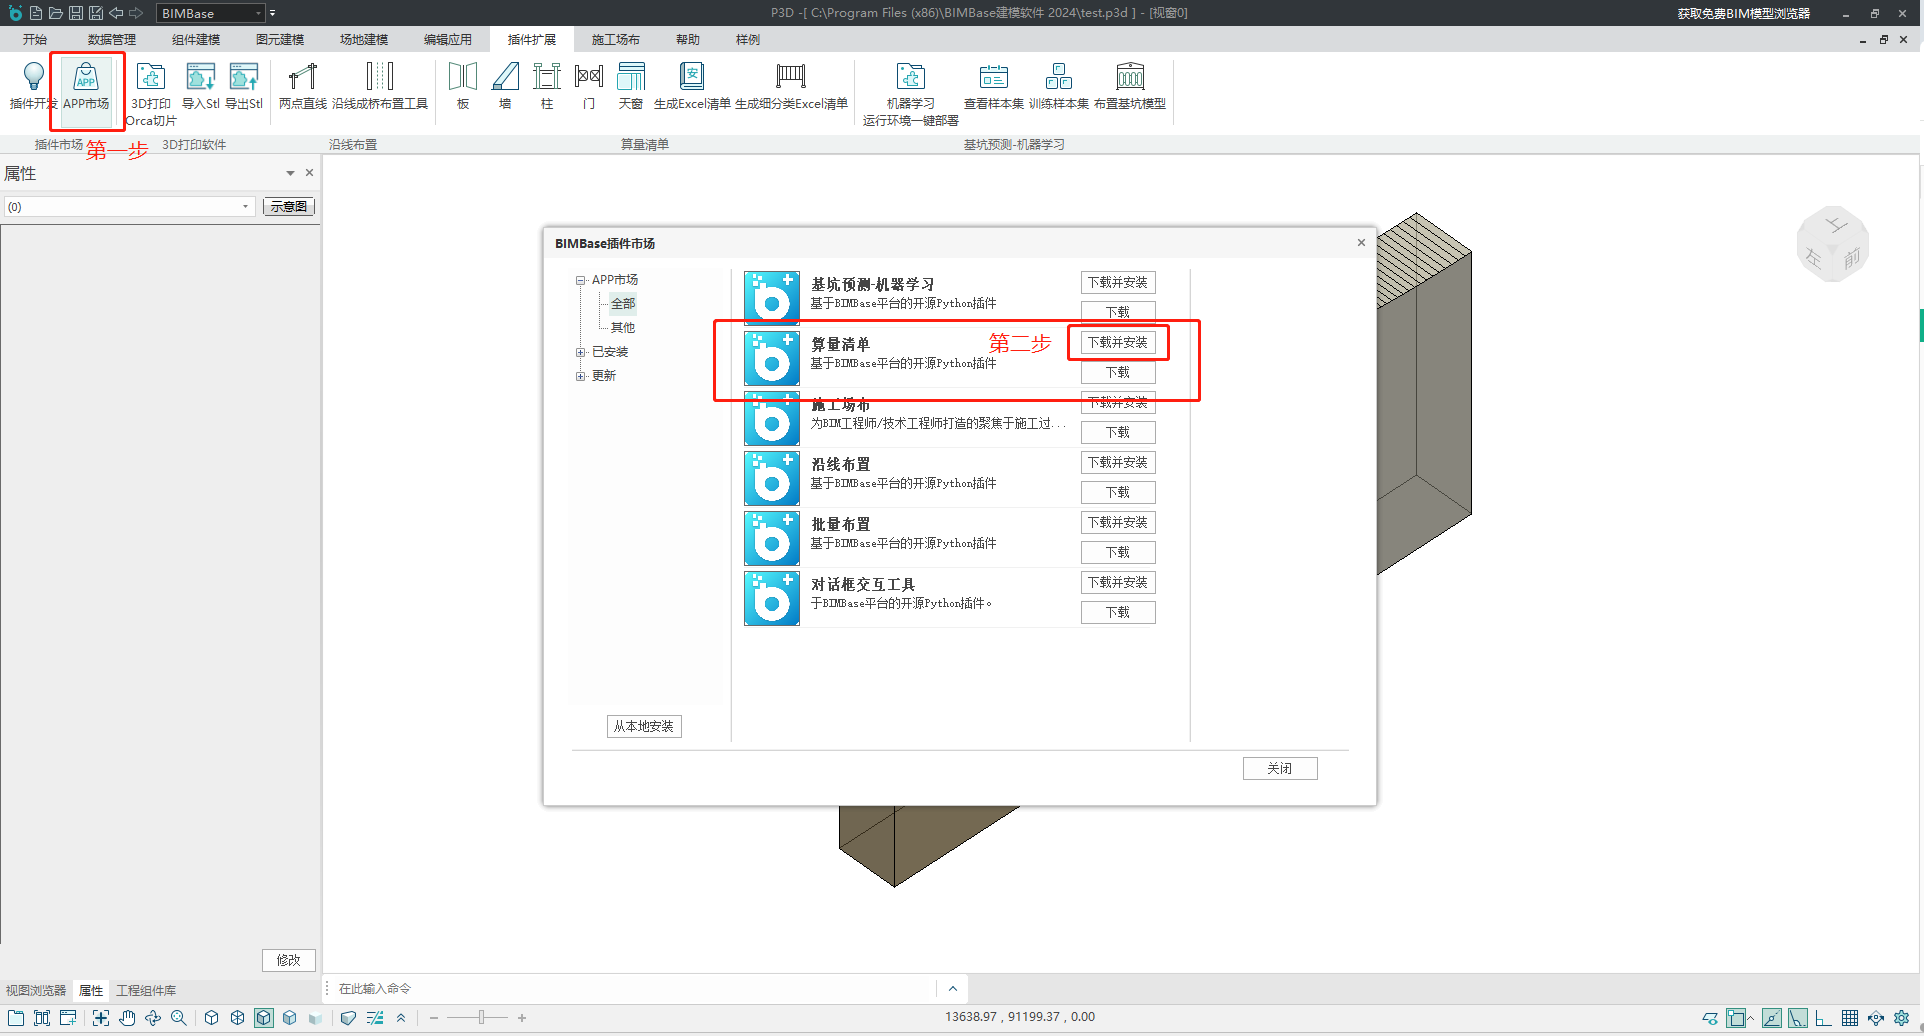
Task: Click the 插件开发 lightbulb icon
Action: pyautogui.click(x=33, y=78)
